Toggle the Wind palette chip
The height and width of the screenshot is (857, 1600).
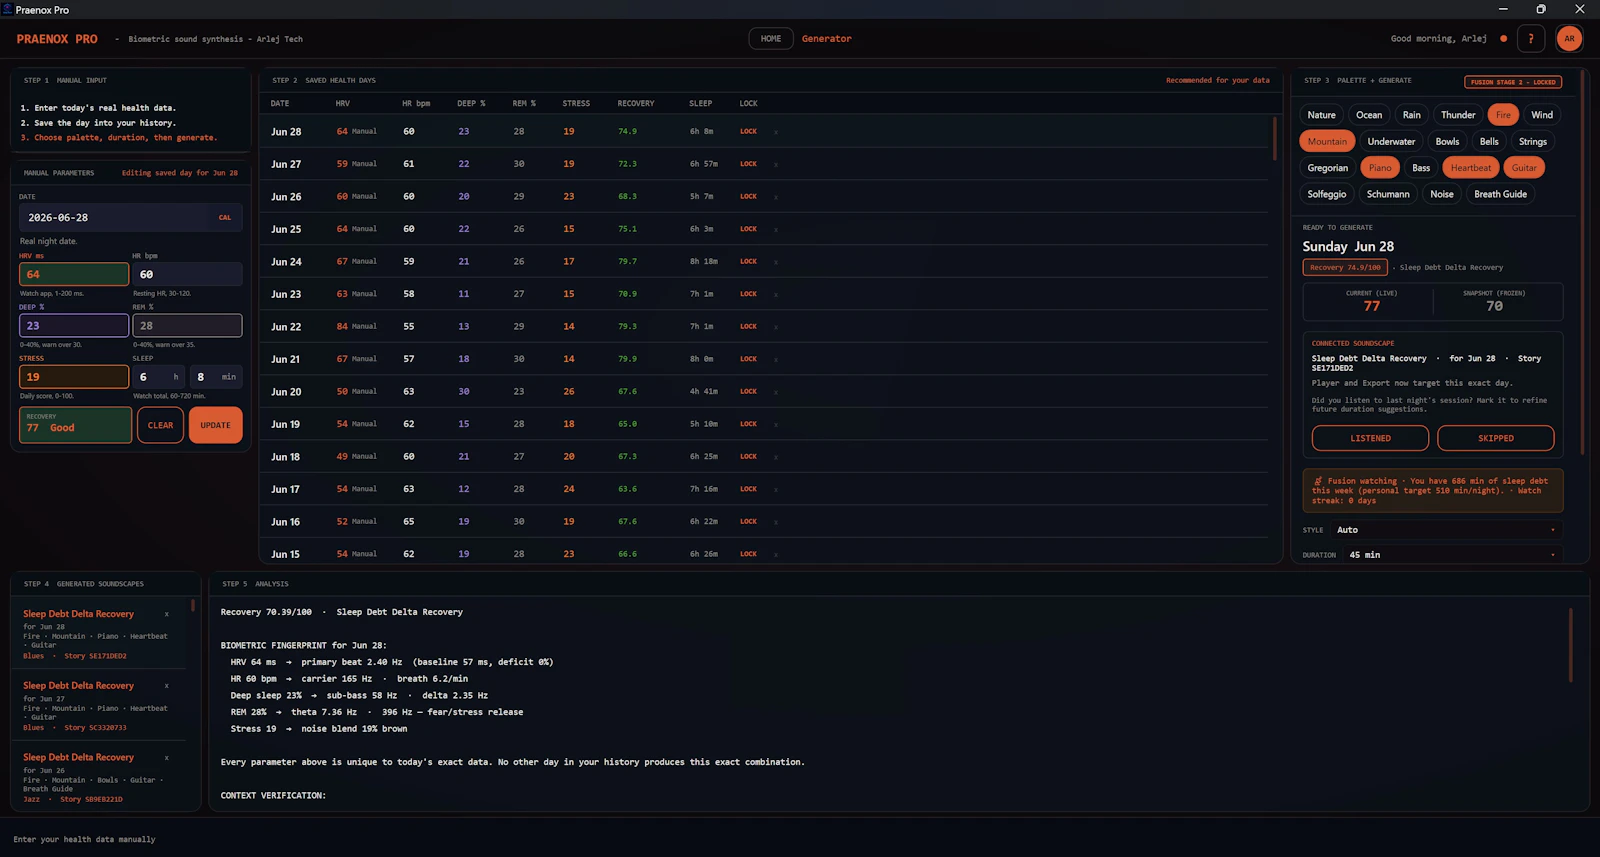click(1542, 115)
